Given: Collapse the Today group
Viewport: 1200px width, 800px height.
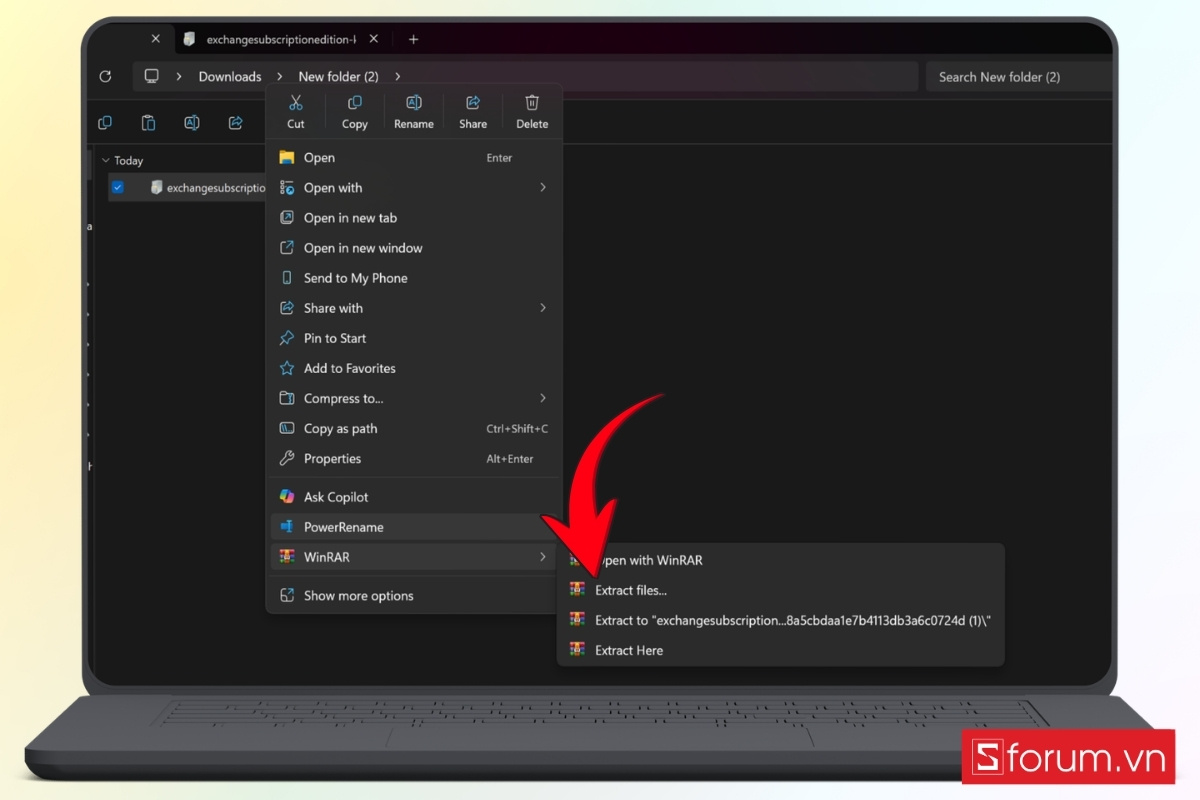Looking at the screenshot, I should (106, 160).
